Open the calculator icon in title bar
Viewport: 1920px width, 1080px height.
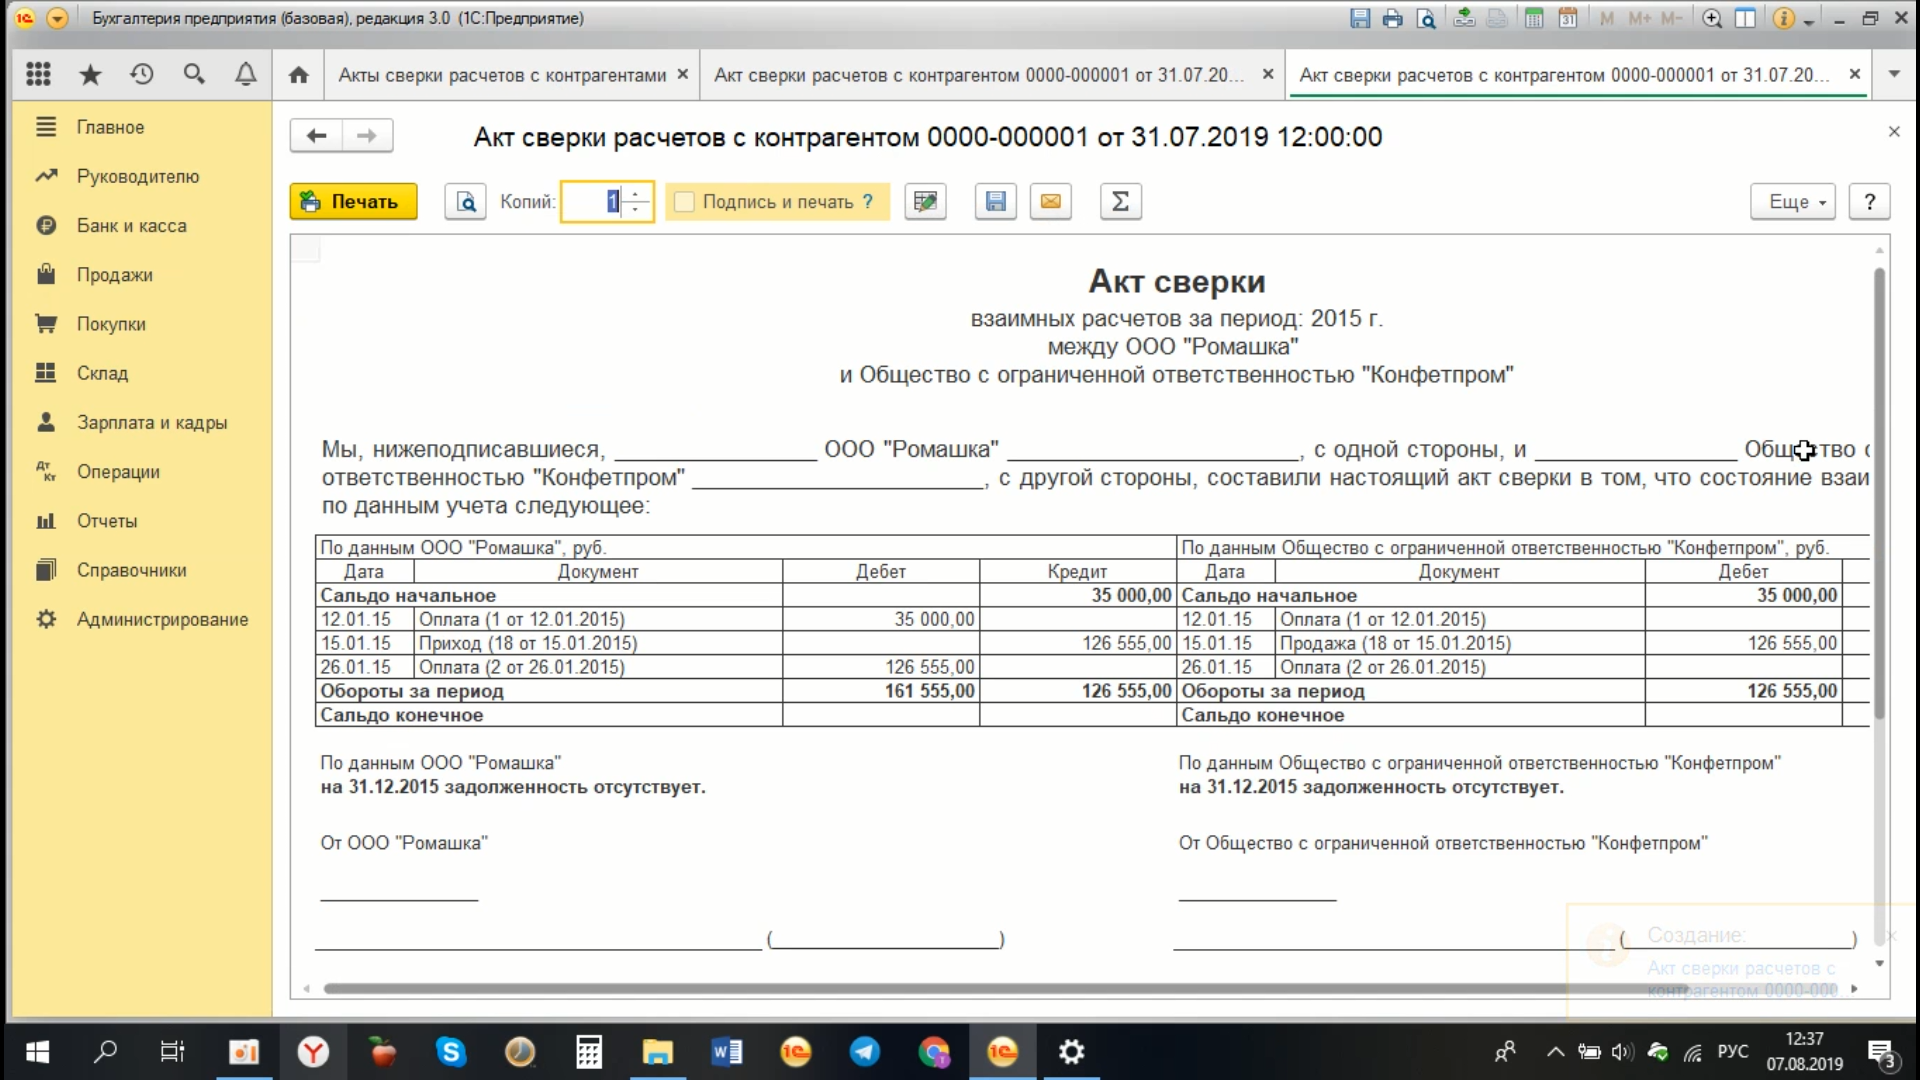[1534, 18]
